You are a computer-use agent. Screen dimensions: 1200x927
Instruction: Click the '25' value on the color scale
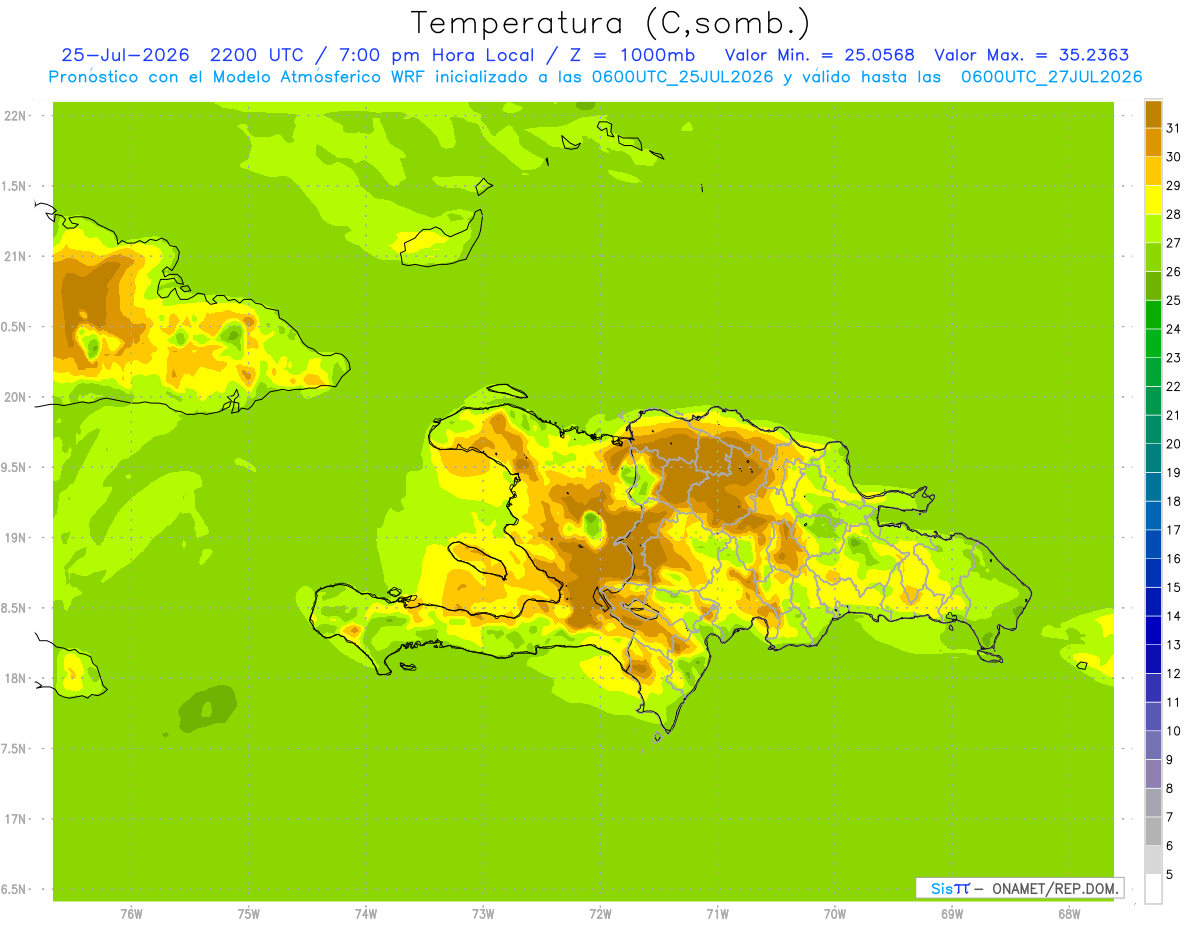point(1173,300)
